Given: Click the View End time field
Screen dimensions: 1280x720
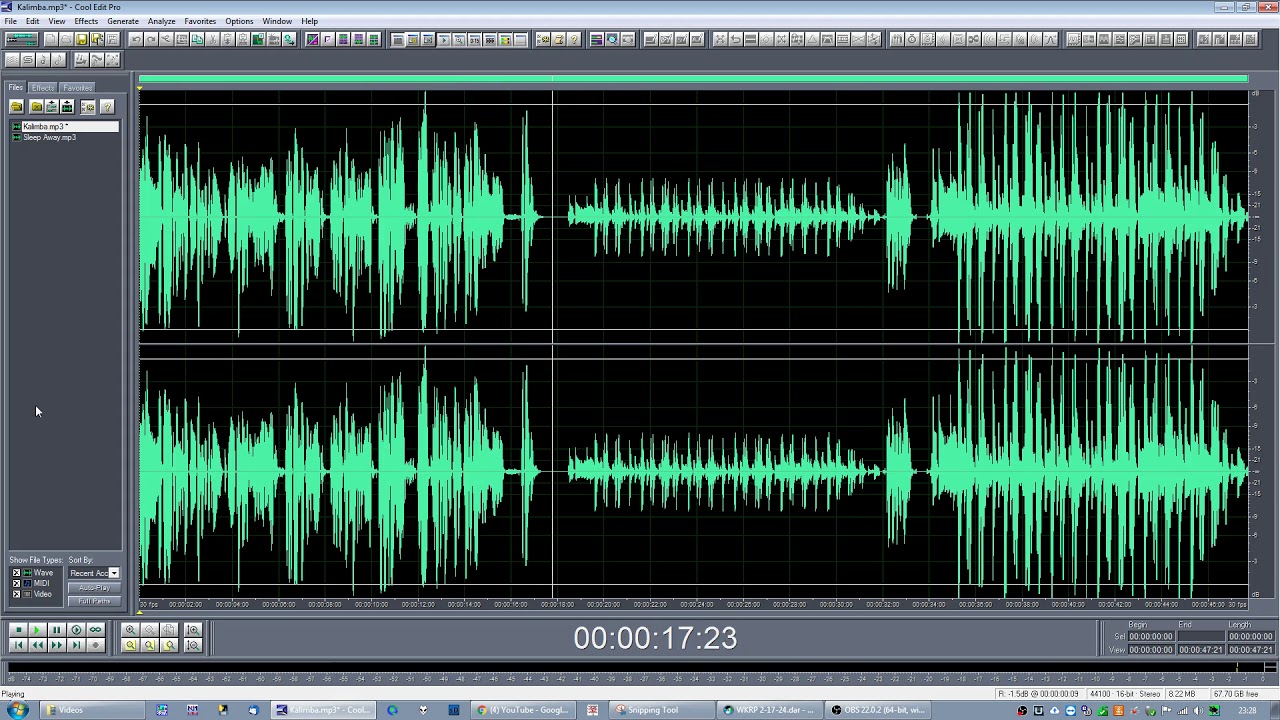Looking at the screenshot, I should pyautogui.click(x=1201, y=649).
